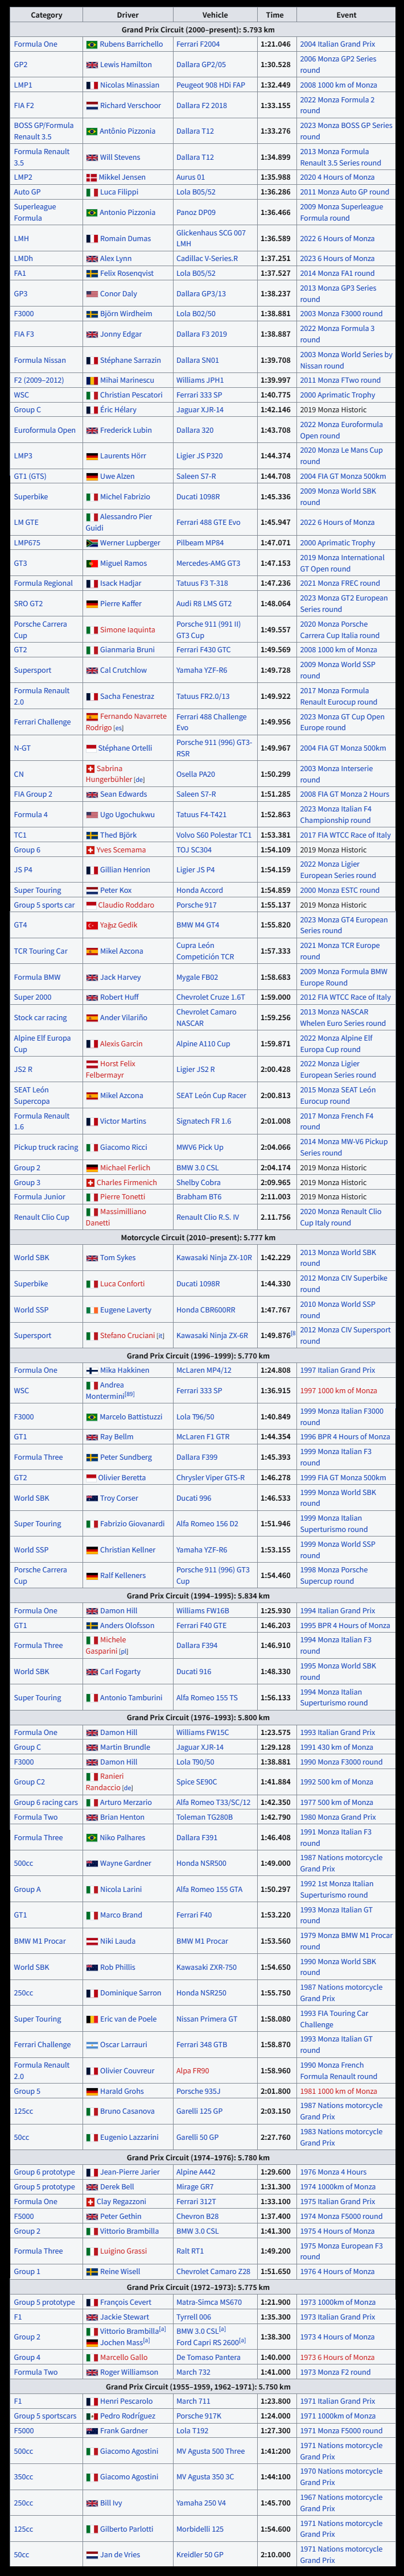Click the Spanish flag next to Fernando Navarrete Rodrigo
This screenshot has width=404, height=2576.
91,717
